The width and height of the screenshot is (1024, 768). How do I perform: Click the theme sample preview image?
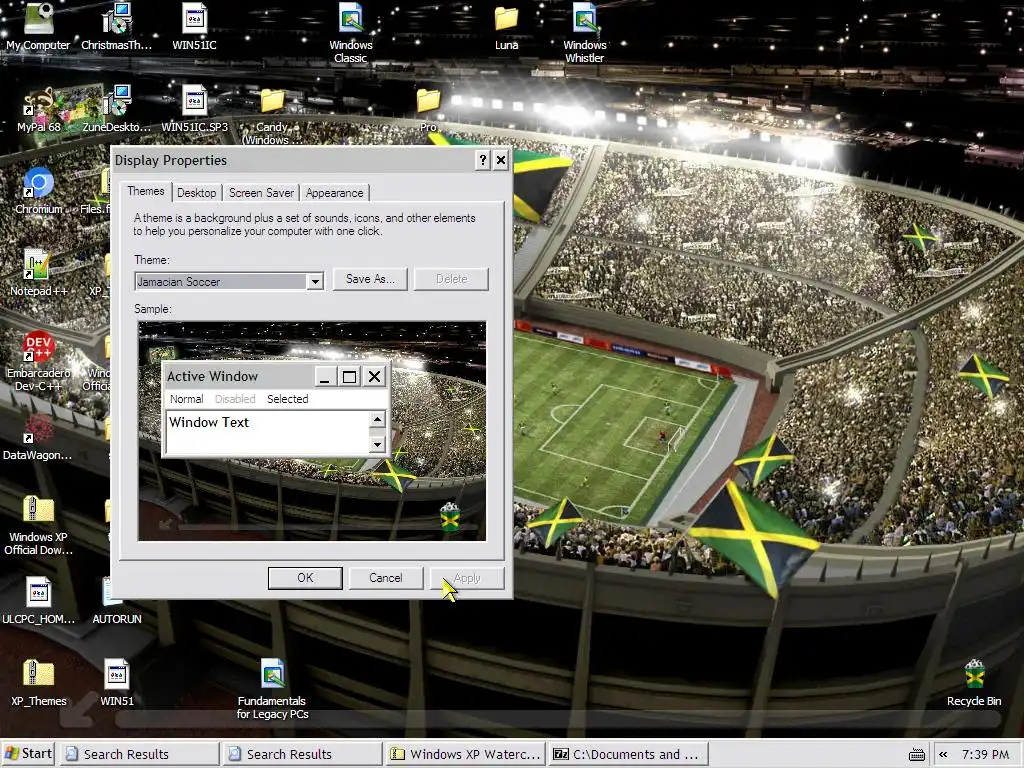312,431
